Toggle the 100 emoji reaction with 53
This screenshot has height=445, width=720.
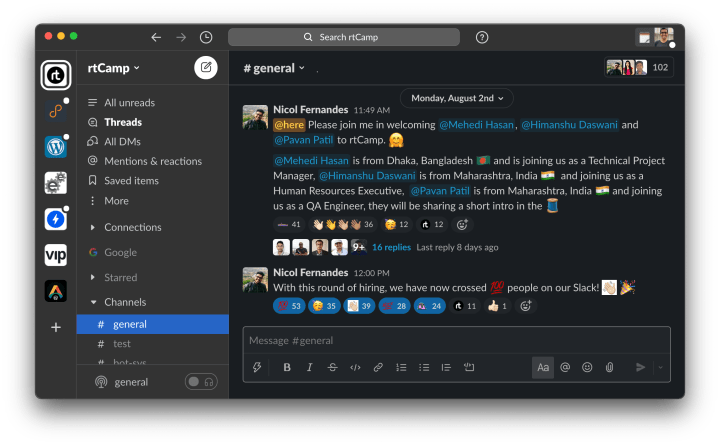[289, 306]
